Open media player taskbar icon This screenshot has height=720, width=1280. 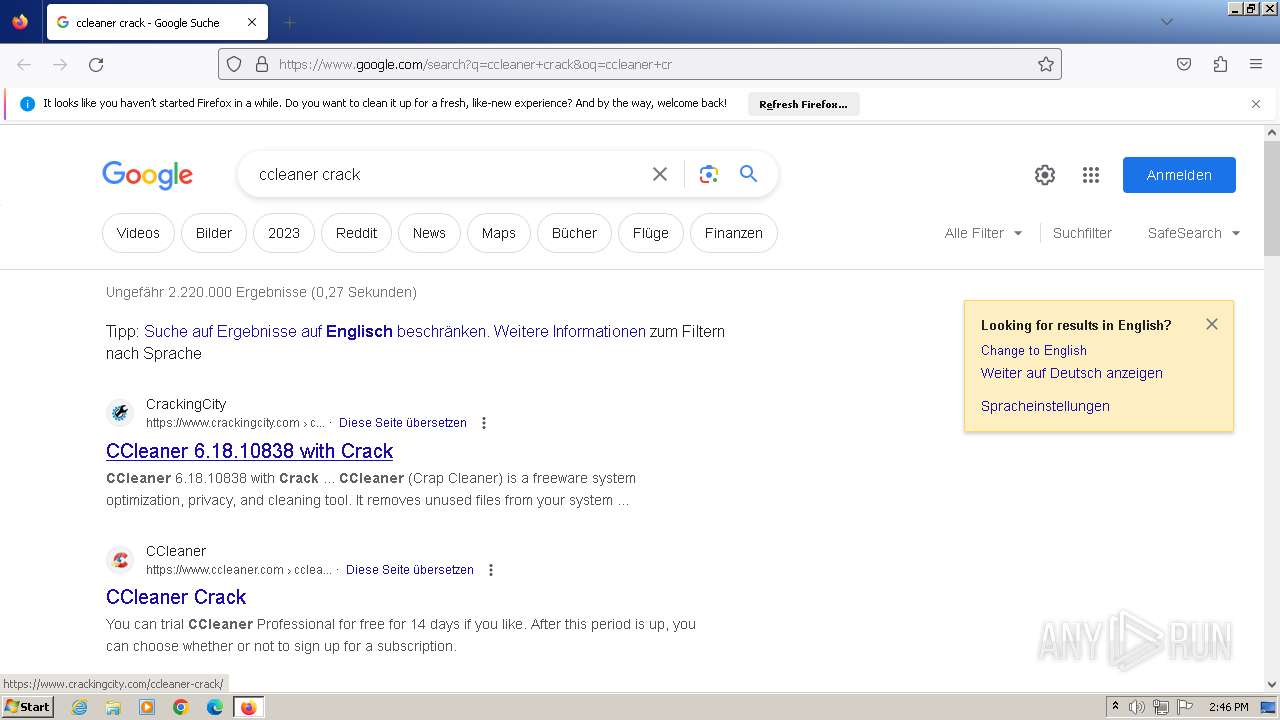point(147,707)
